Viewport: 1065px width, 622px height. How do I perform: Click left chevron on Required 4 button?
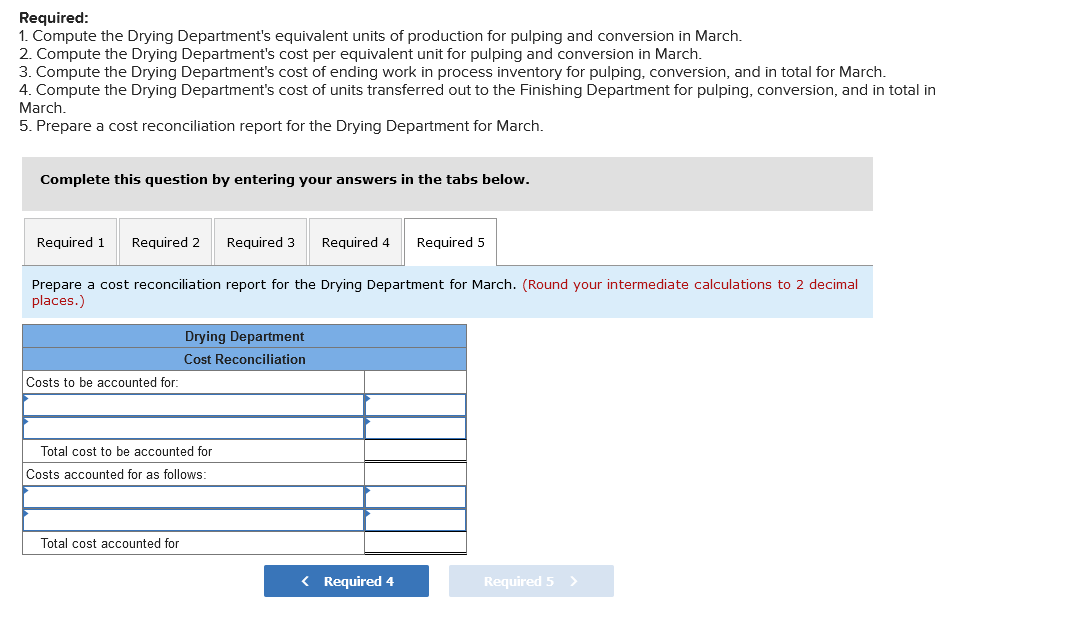coord(305,581)
